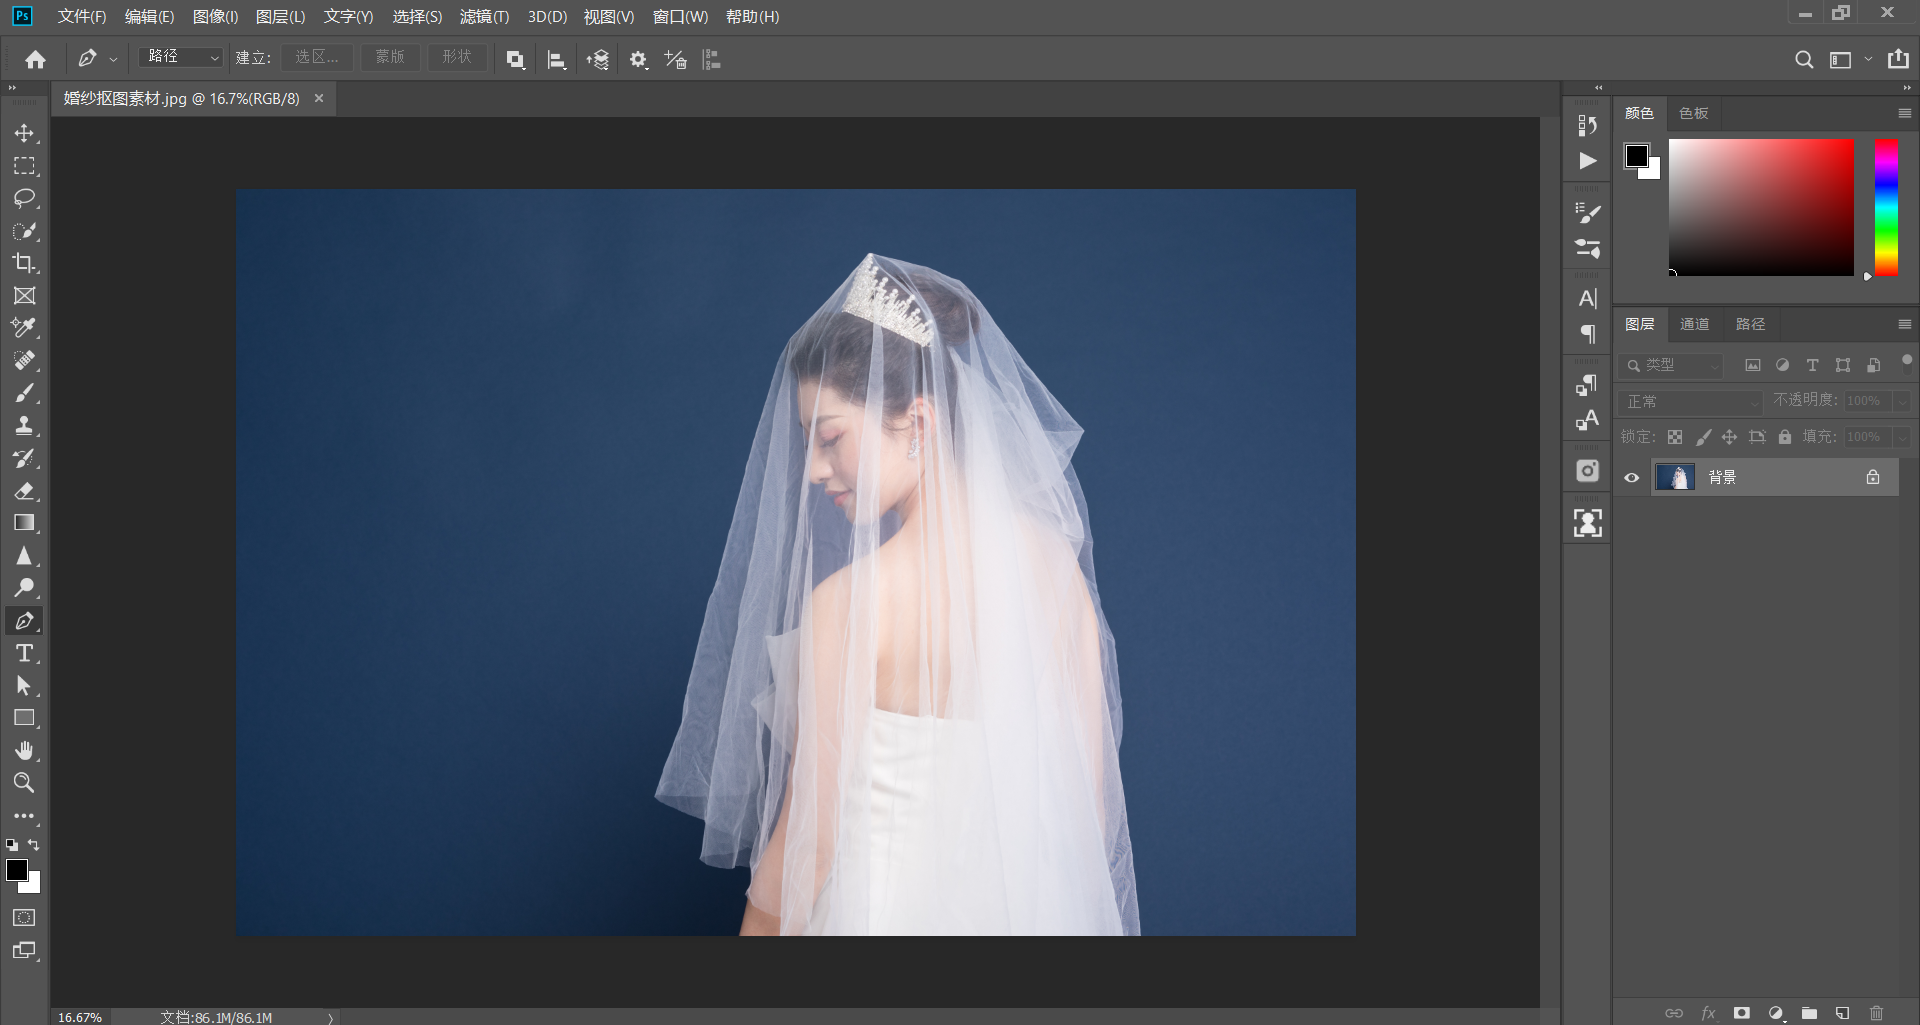Click the Zoom tool in the toolbar

point(24,783)
